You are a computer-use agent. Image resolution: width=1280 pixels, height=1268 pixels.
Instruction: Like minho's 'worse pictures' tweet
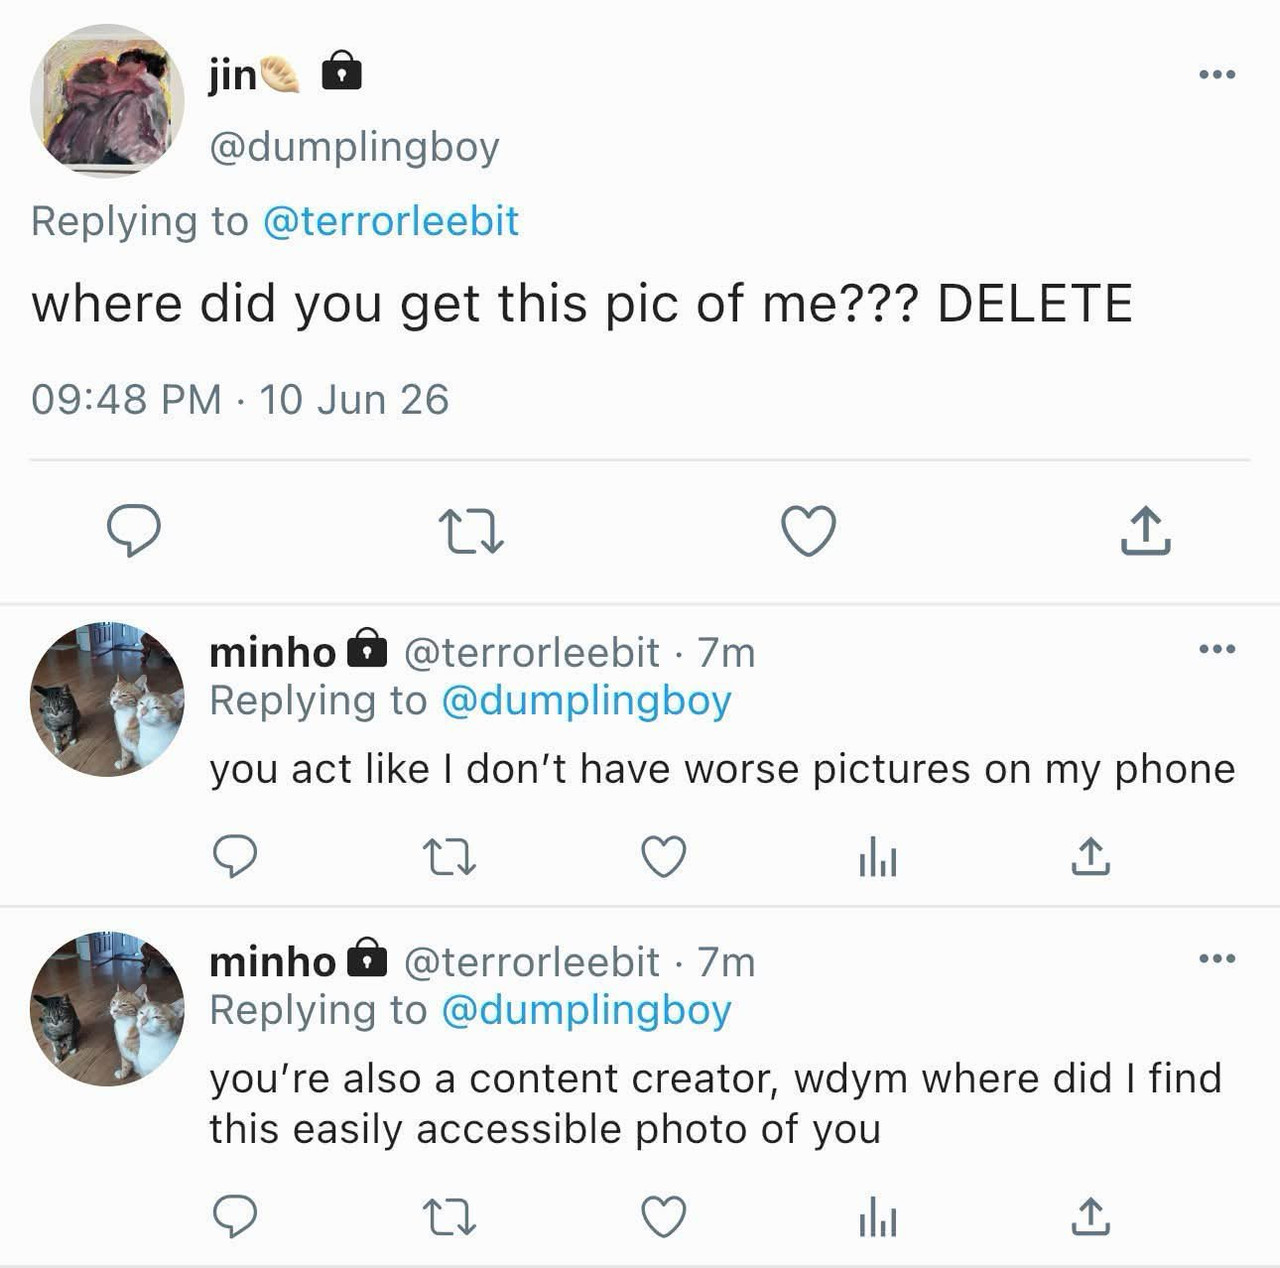tap(663, 857)
